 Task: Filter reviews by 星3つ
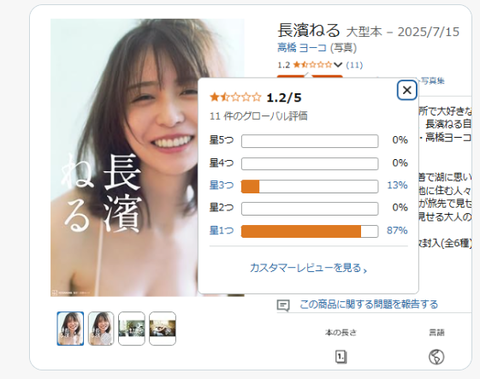(x=221, y=185)
